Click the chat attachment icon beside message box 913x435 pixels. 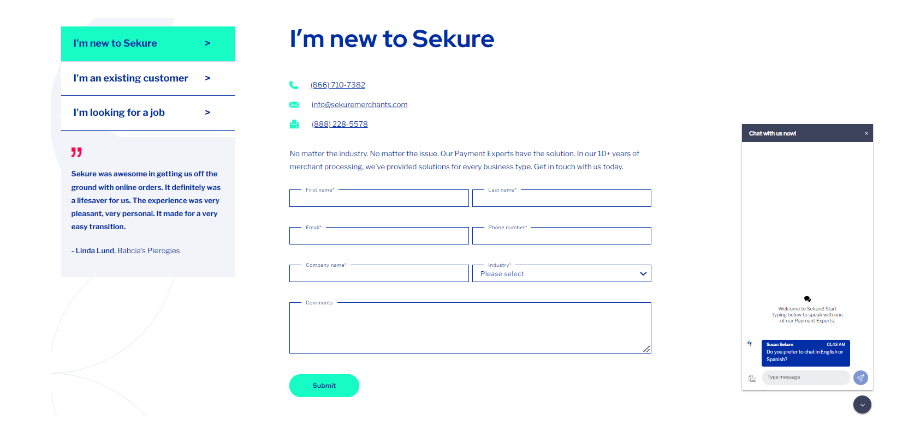(752, 378)
